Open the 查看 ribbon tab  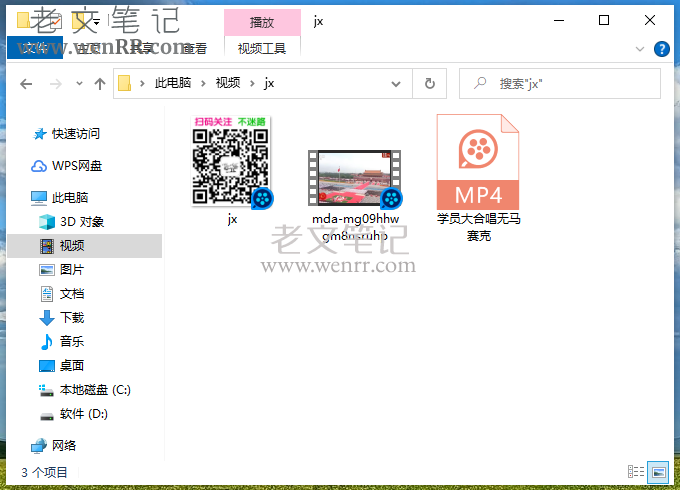click(x=194, y=48)
